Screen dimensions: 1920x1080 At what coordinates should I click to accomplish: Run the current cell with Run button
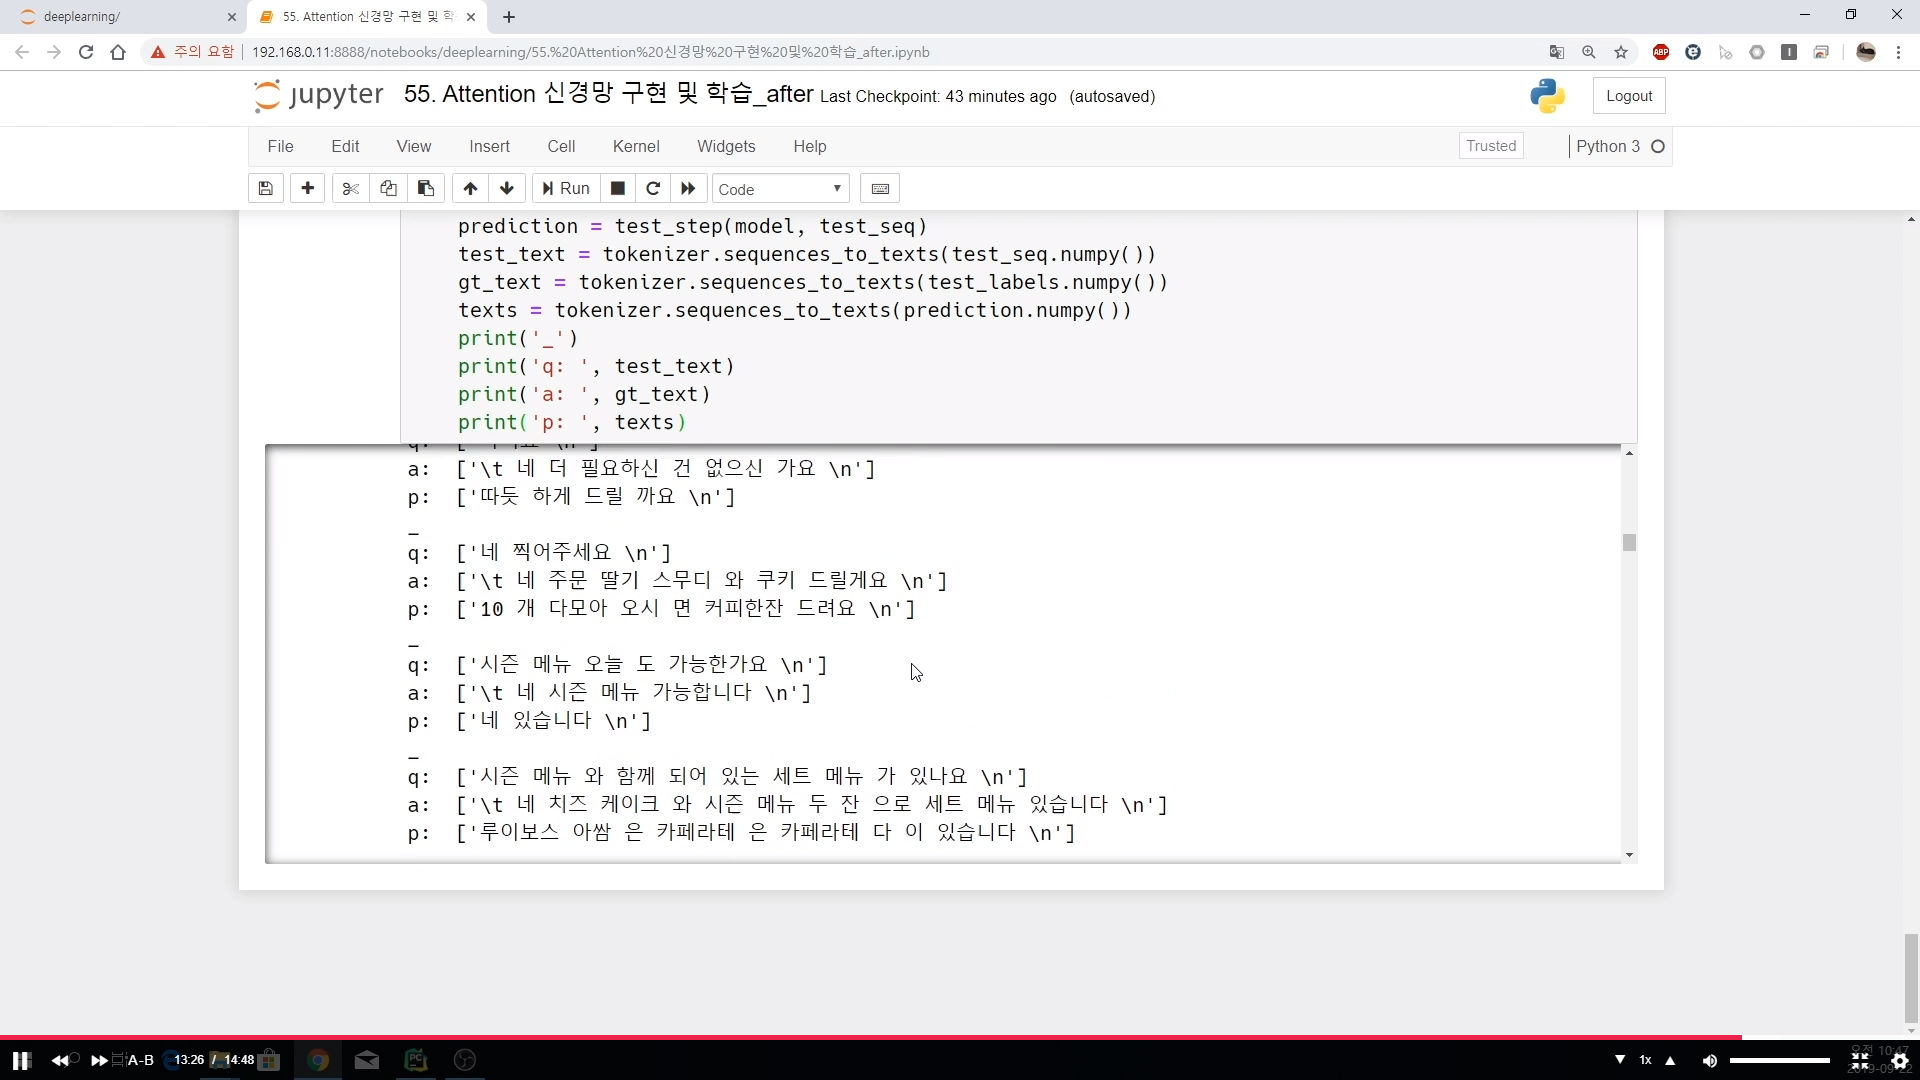pyautogui.click(x=566, y=188)
